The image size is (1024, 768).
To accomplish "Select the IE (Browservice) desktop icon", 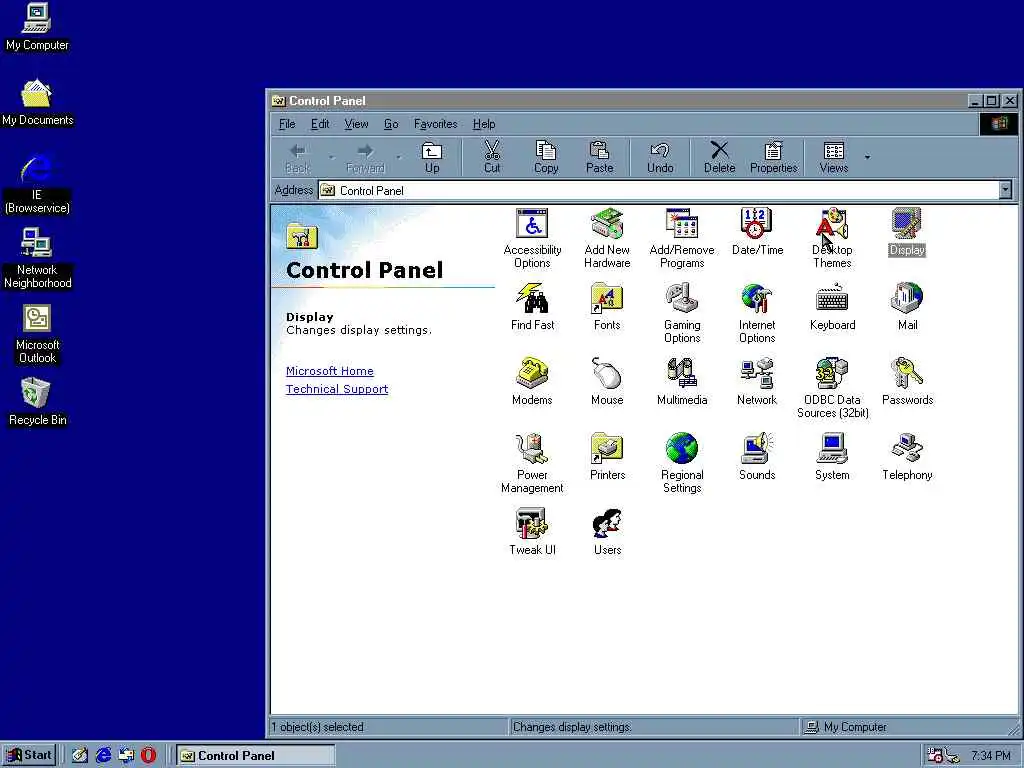I will (37, 183).
